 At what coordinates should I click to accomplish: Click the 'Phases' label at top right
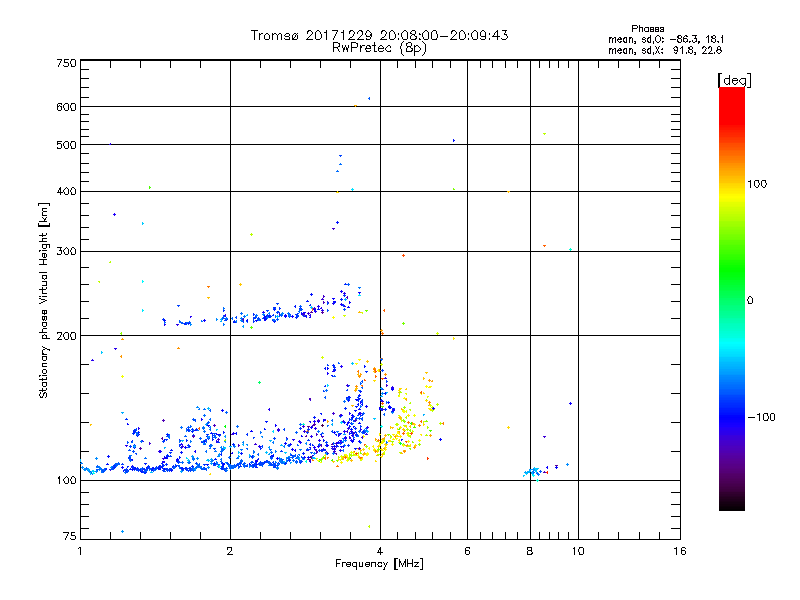click(647, 29)
